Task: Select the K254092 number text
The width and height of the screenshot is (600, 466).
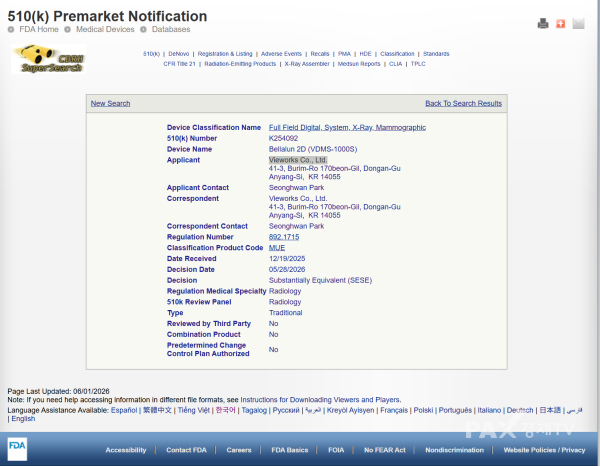Action: pyautogui.click(x=283, y=138)
